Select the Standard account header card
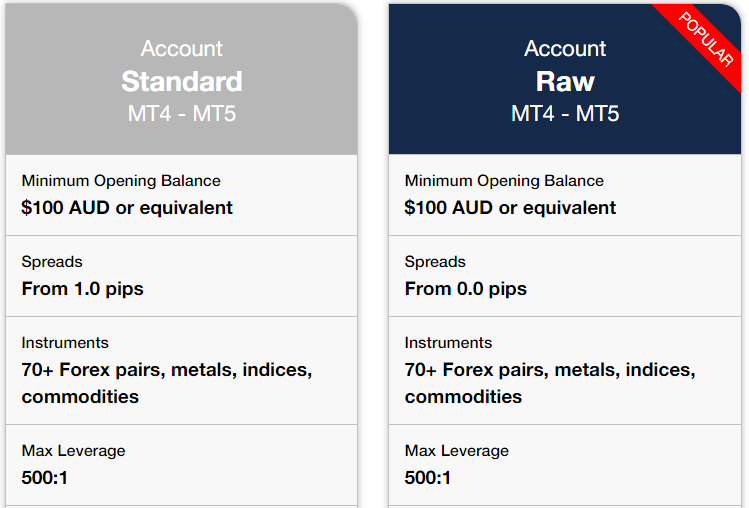This screenshot has width=749, height=508. [x=182, y=79]
